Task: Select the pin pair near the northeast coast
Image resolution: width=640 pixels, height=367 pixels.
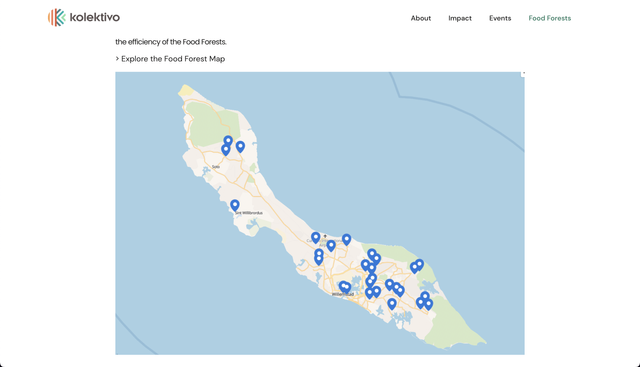Action: (417, 267)
